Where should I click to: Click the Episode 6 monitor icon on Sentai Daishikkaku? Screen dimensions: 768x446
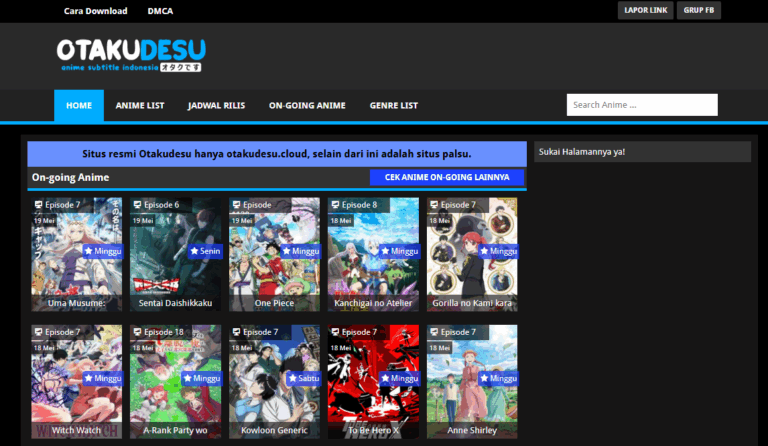137,205
